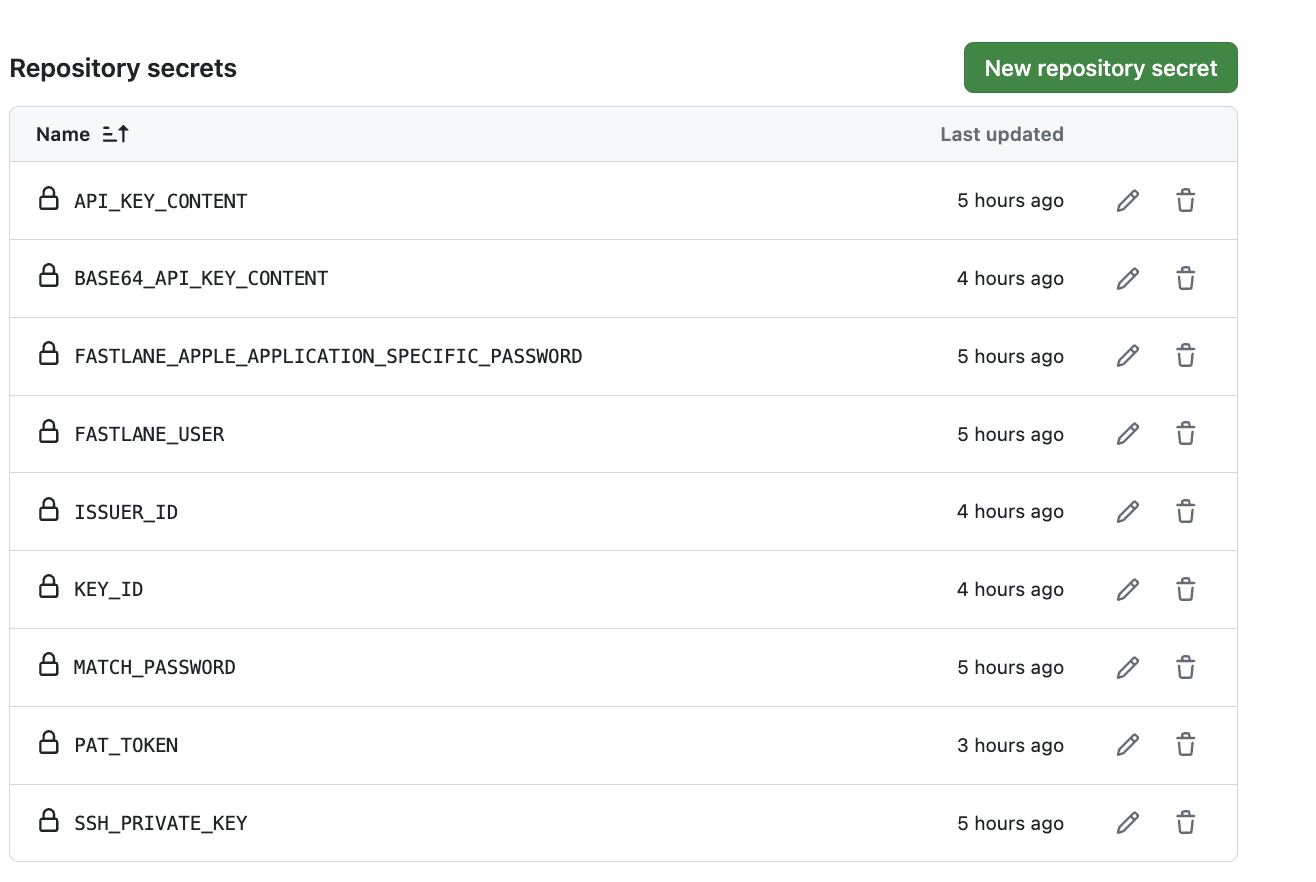1316x882 pixels.
Task: Click the Repository secrets heading
Action: click(x=123, y=69)
